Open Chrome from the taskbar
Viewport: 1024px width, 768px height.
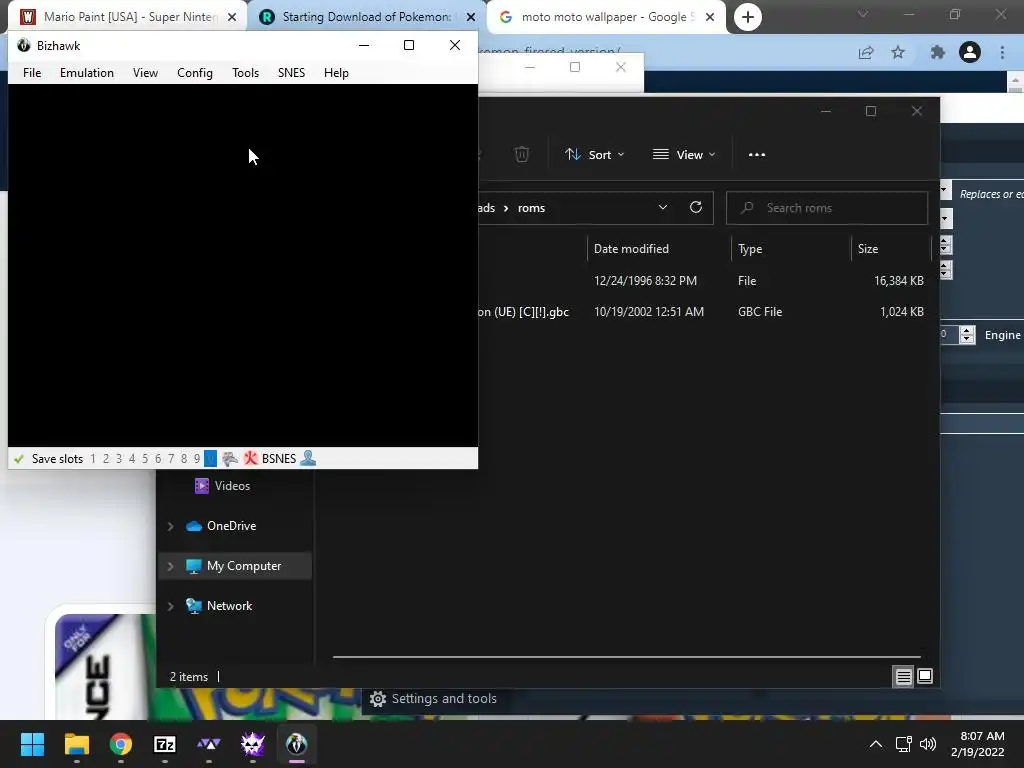pos(121,744)
